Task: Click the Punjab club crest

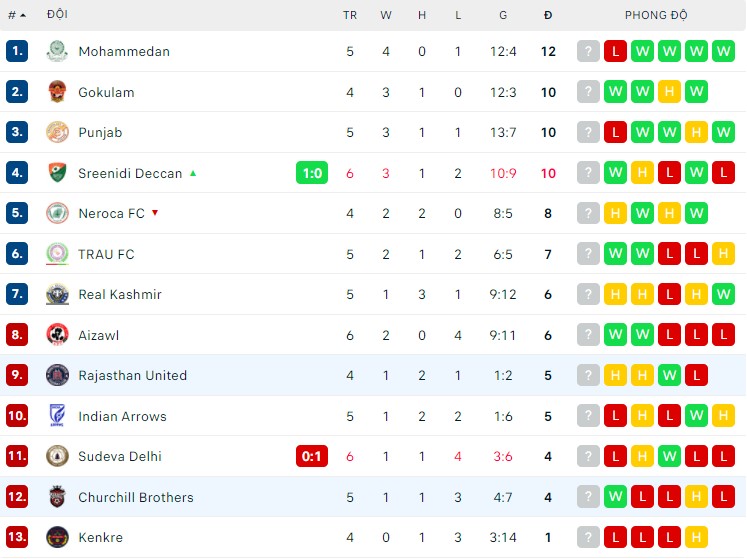Action: 57,132
